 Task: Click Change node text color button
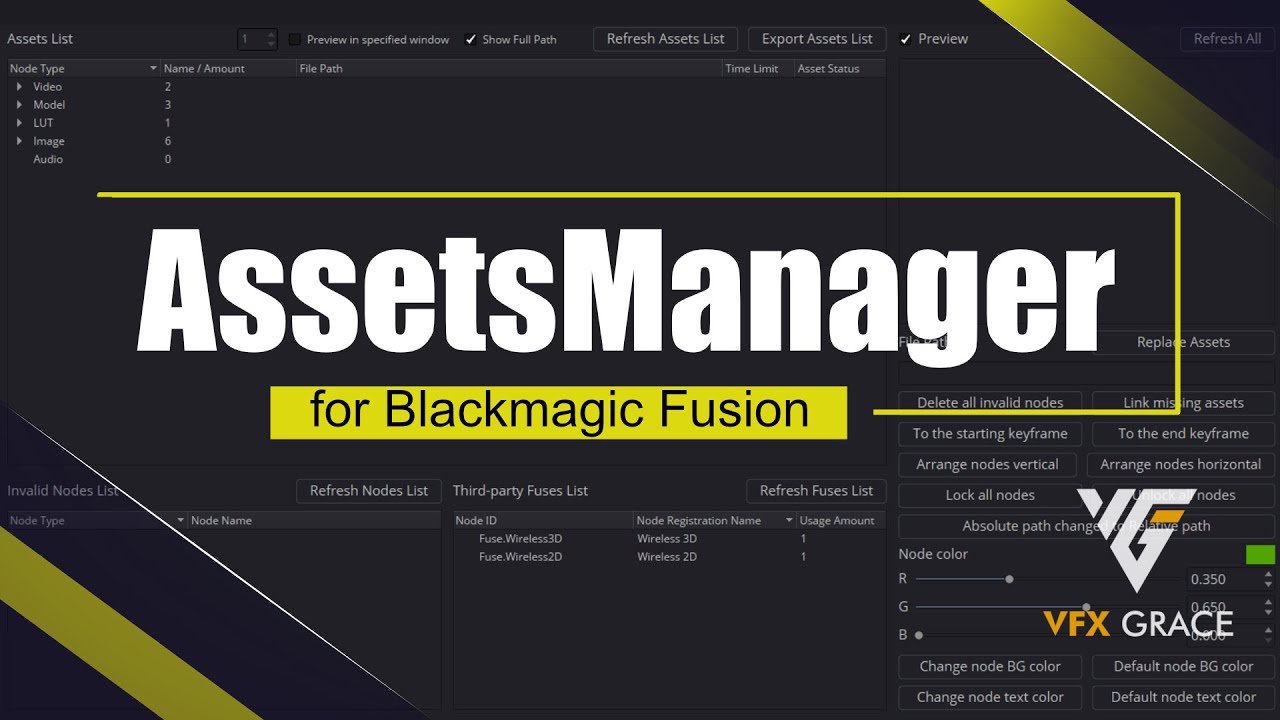click(x=990, y=698)
